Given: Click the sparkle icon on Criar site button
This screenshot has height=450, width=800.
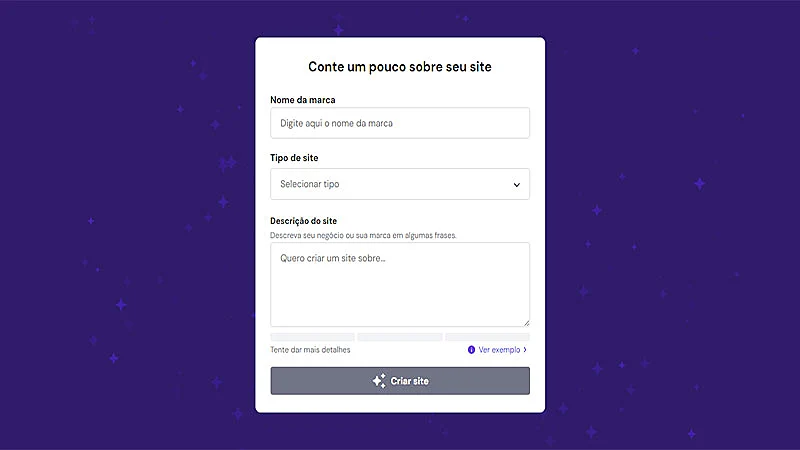Looking at the screenshot, I should [x=378, y=381].
